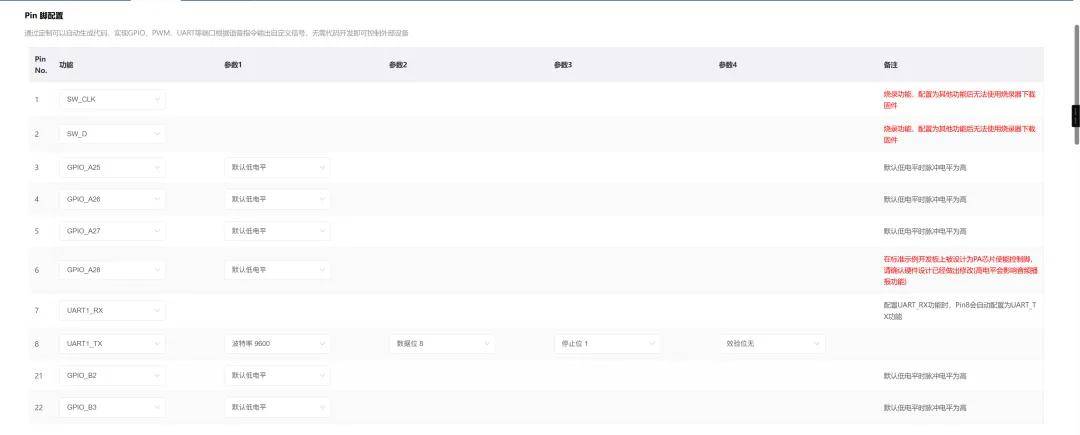
Task: Open the GPIO_B2 function dropdown
Action: [x=112, y=376]
